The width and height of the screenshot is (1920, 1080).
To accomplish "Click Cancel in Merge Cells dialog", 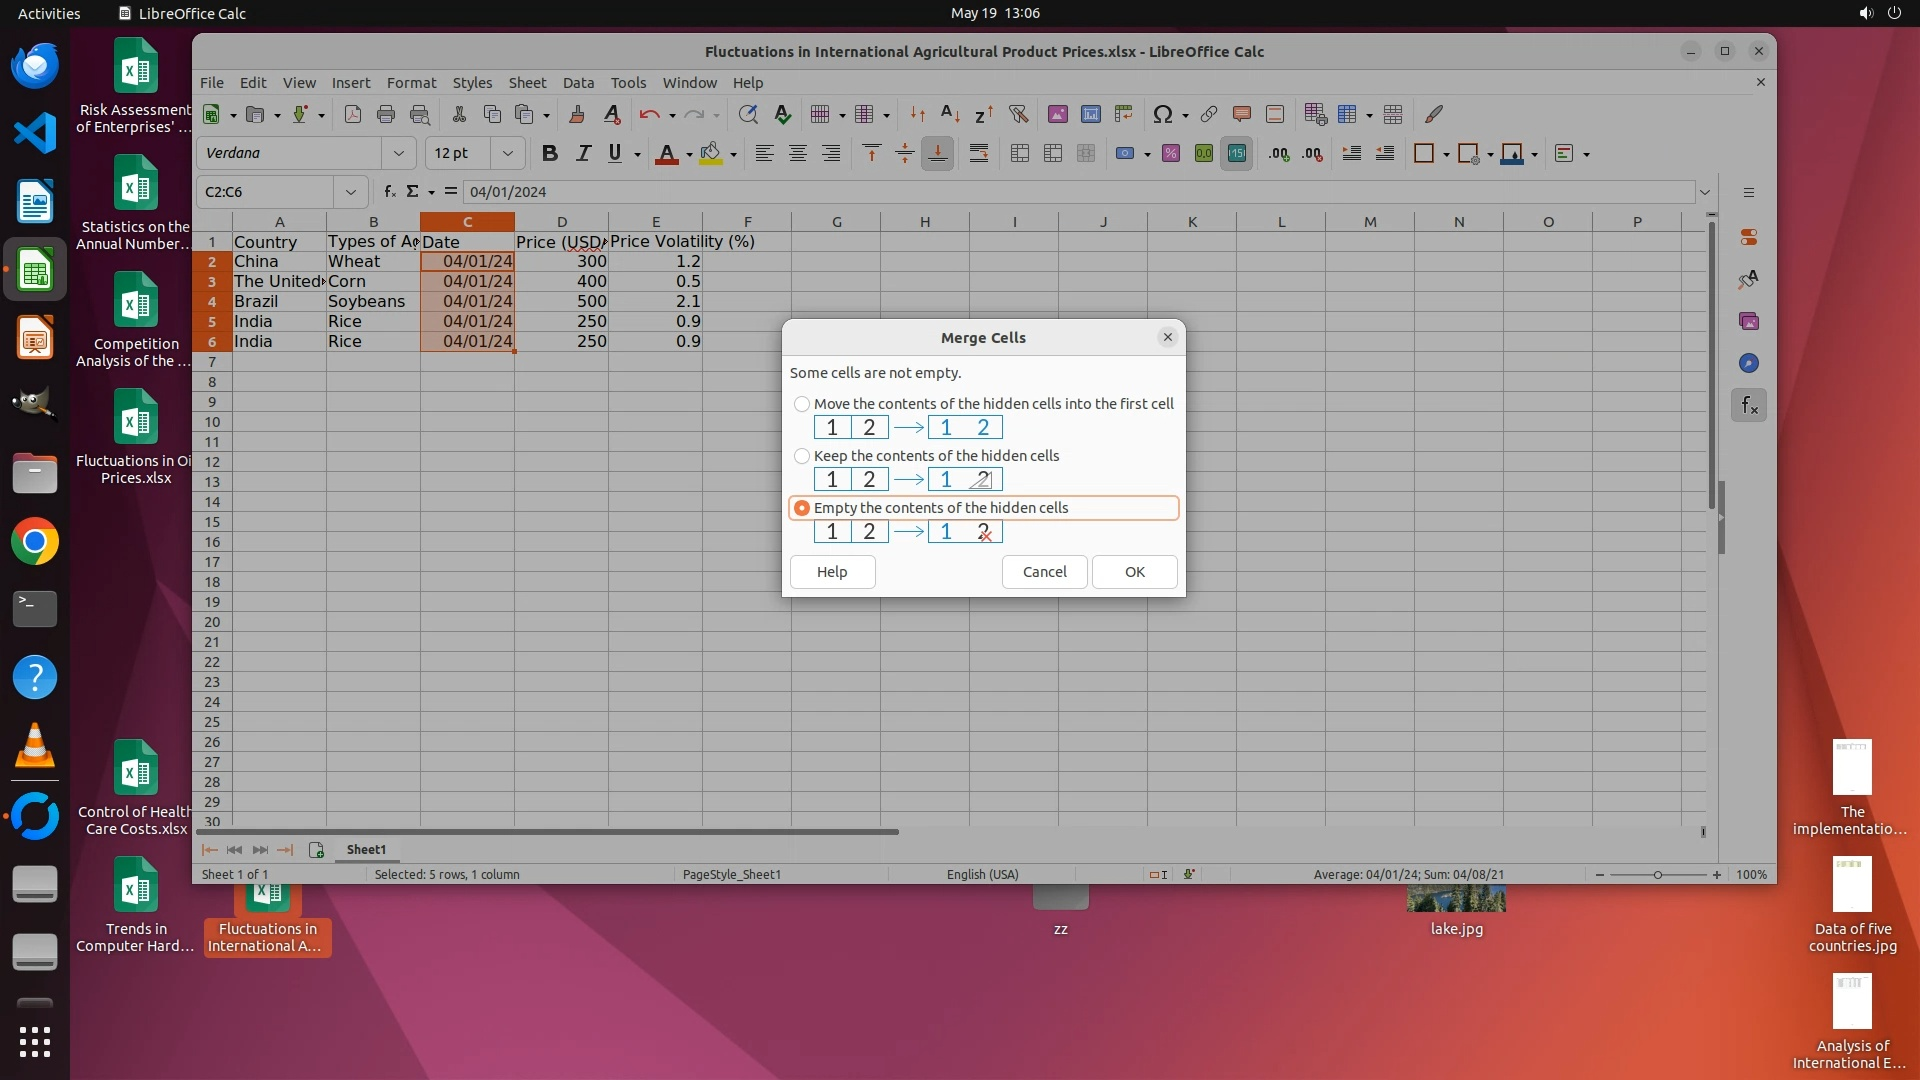I will click(x=1044, y=572).
